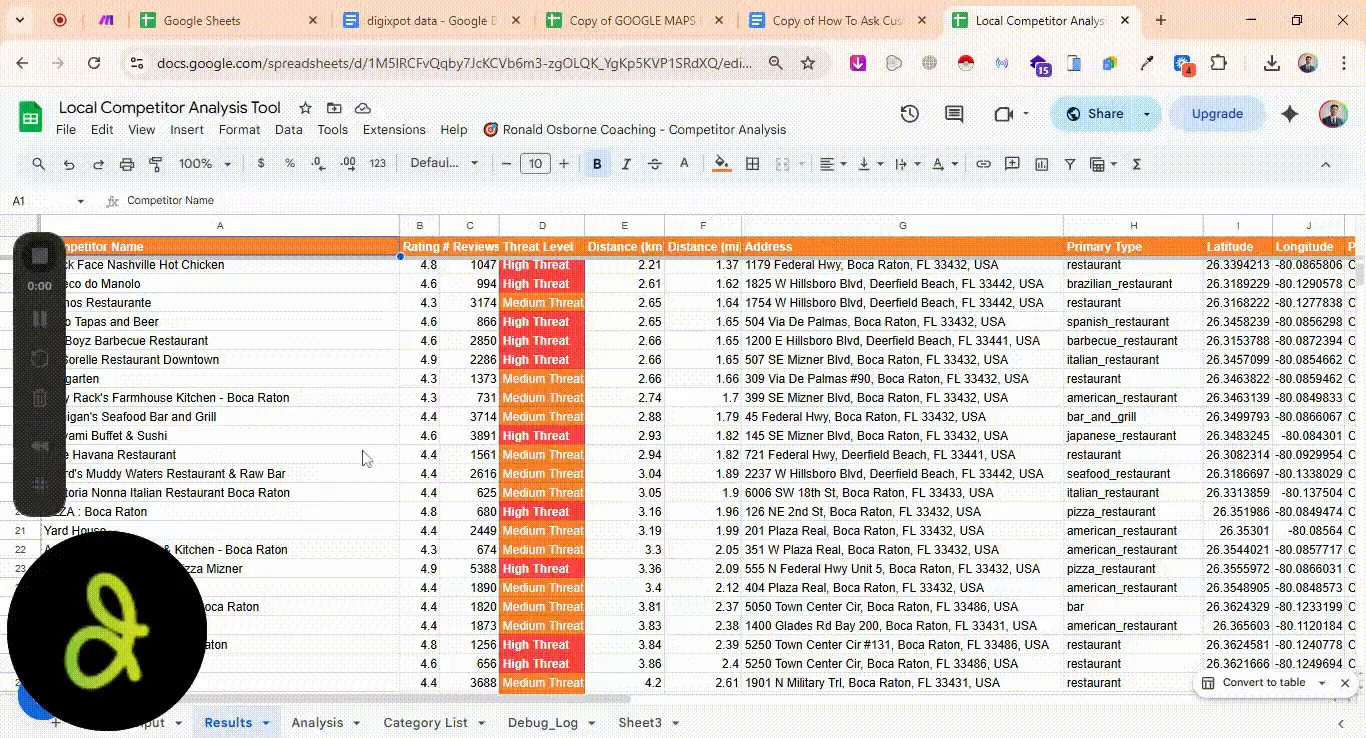Open the comments panel icon
The width and height of the screenshot is (1366, 738).
pos(954,114)
